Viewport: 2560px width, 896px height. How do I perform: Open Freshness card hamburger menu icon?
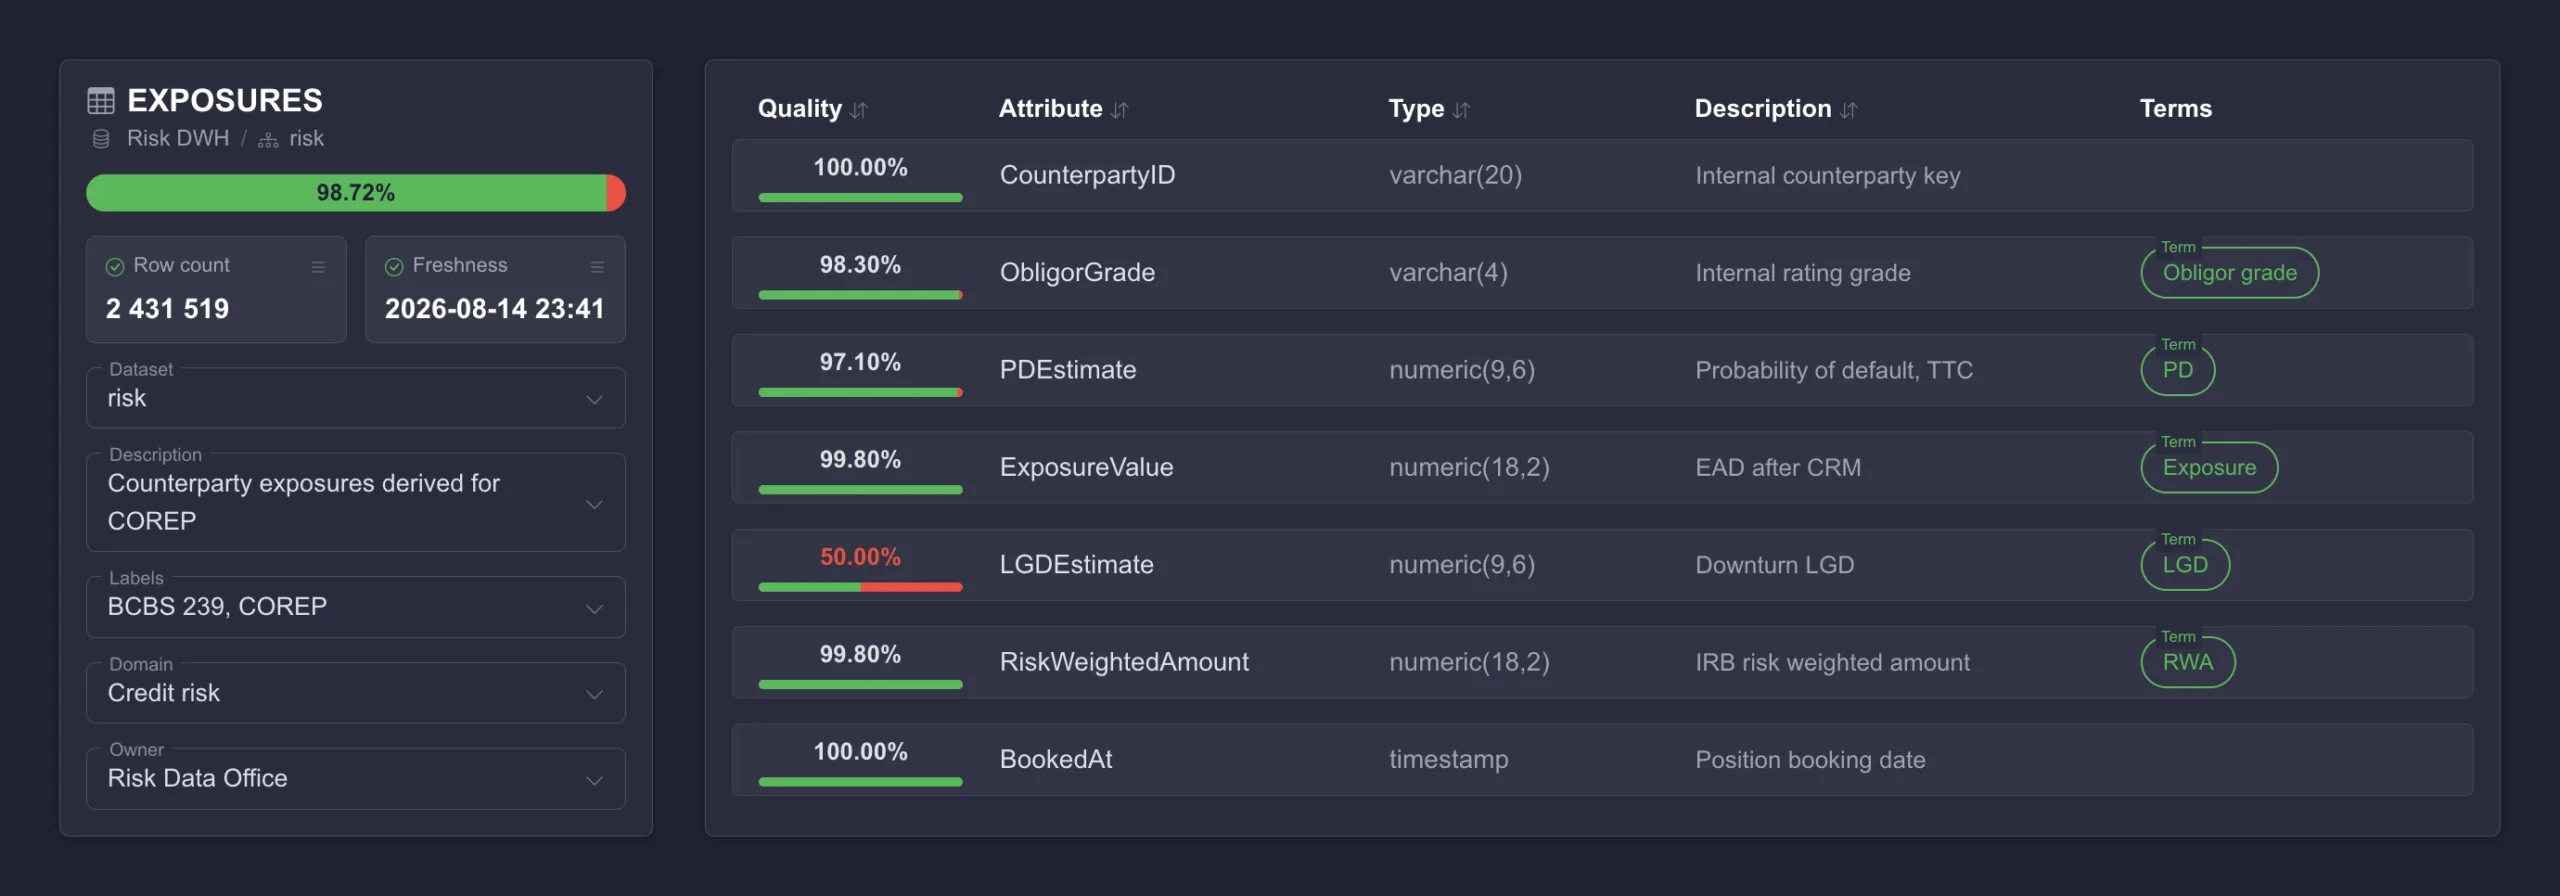(597, 267)
